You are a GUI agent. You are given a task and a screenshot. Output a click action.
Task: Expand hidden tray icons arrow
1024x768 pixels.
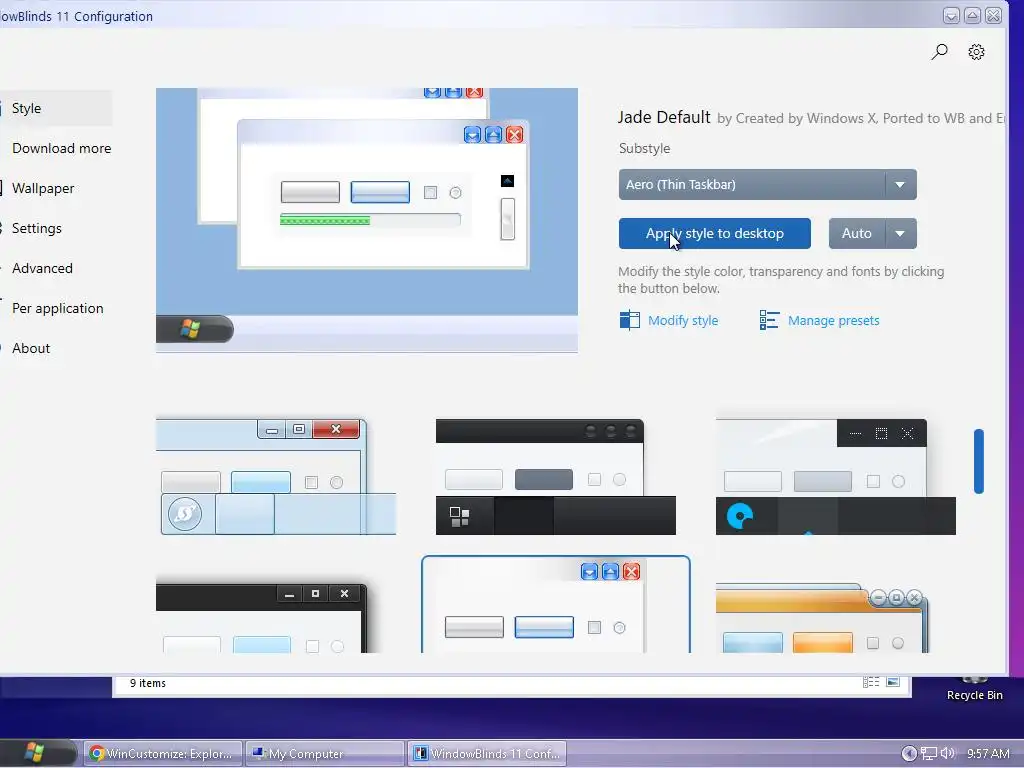pyautogui.click(x=909, y=754)
